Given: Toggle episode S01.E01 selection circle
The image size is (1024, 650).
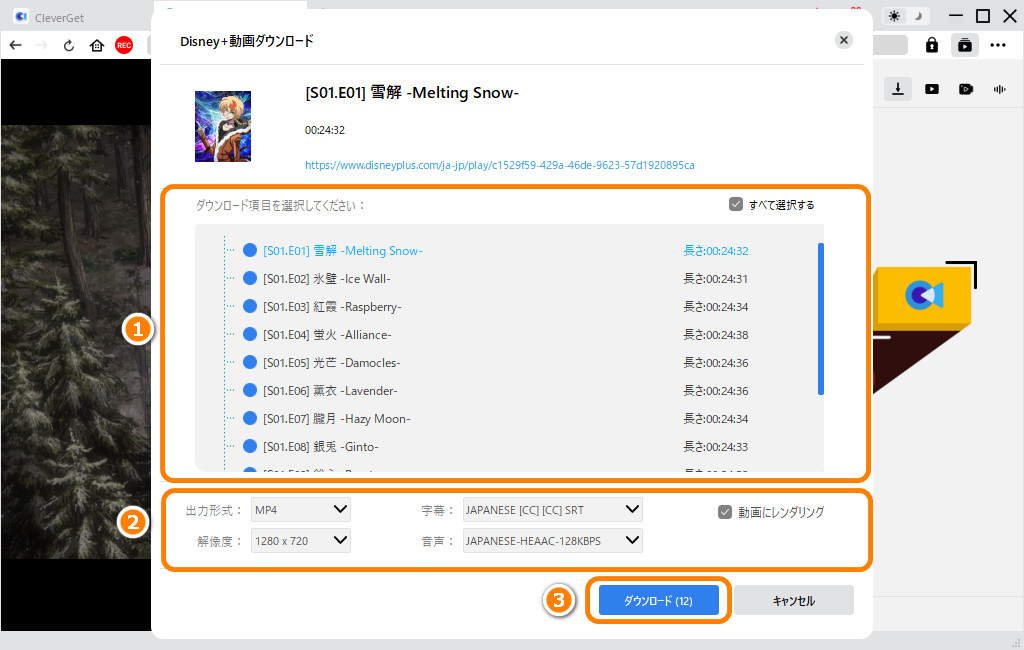Looking at the screenshot, I should pos(249,250).
